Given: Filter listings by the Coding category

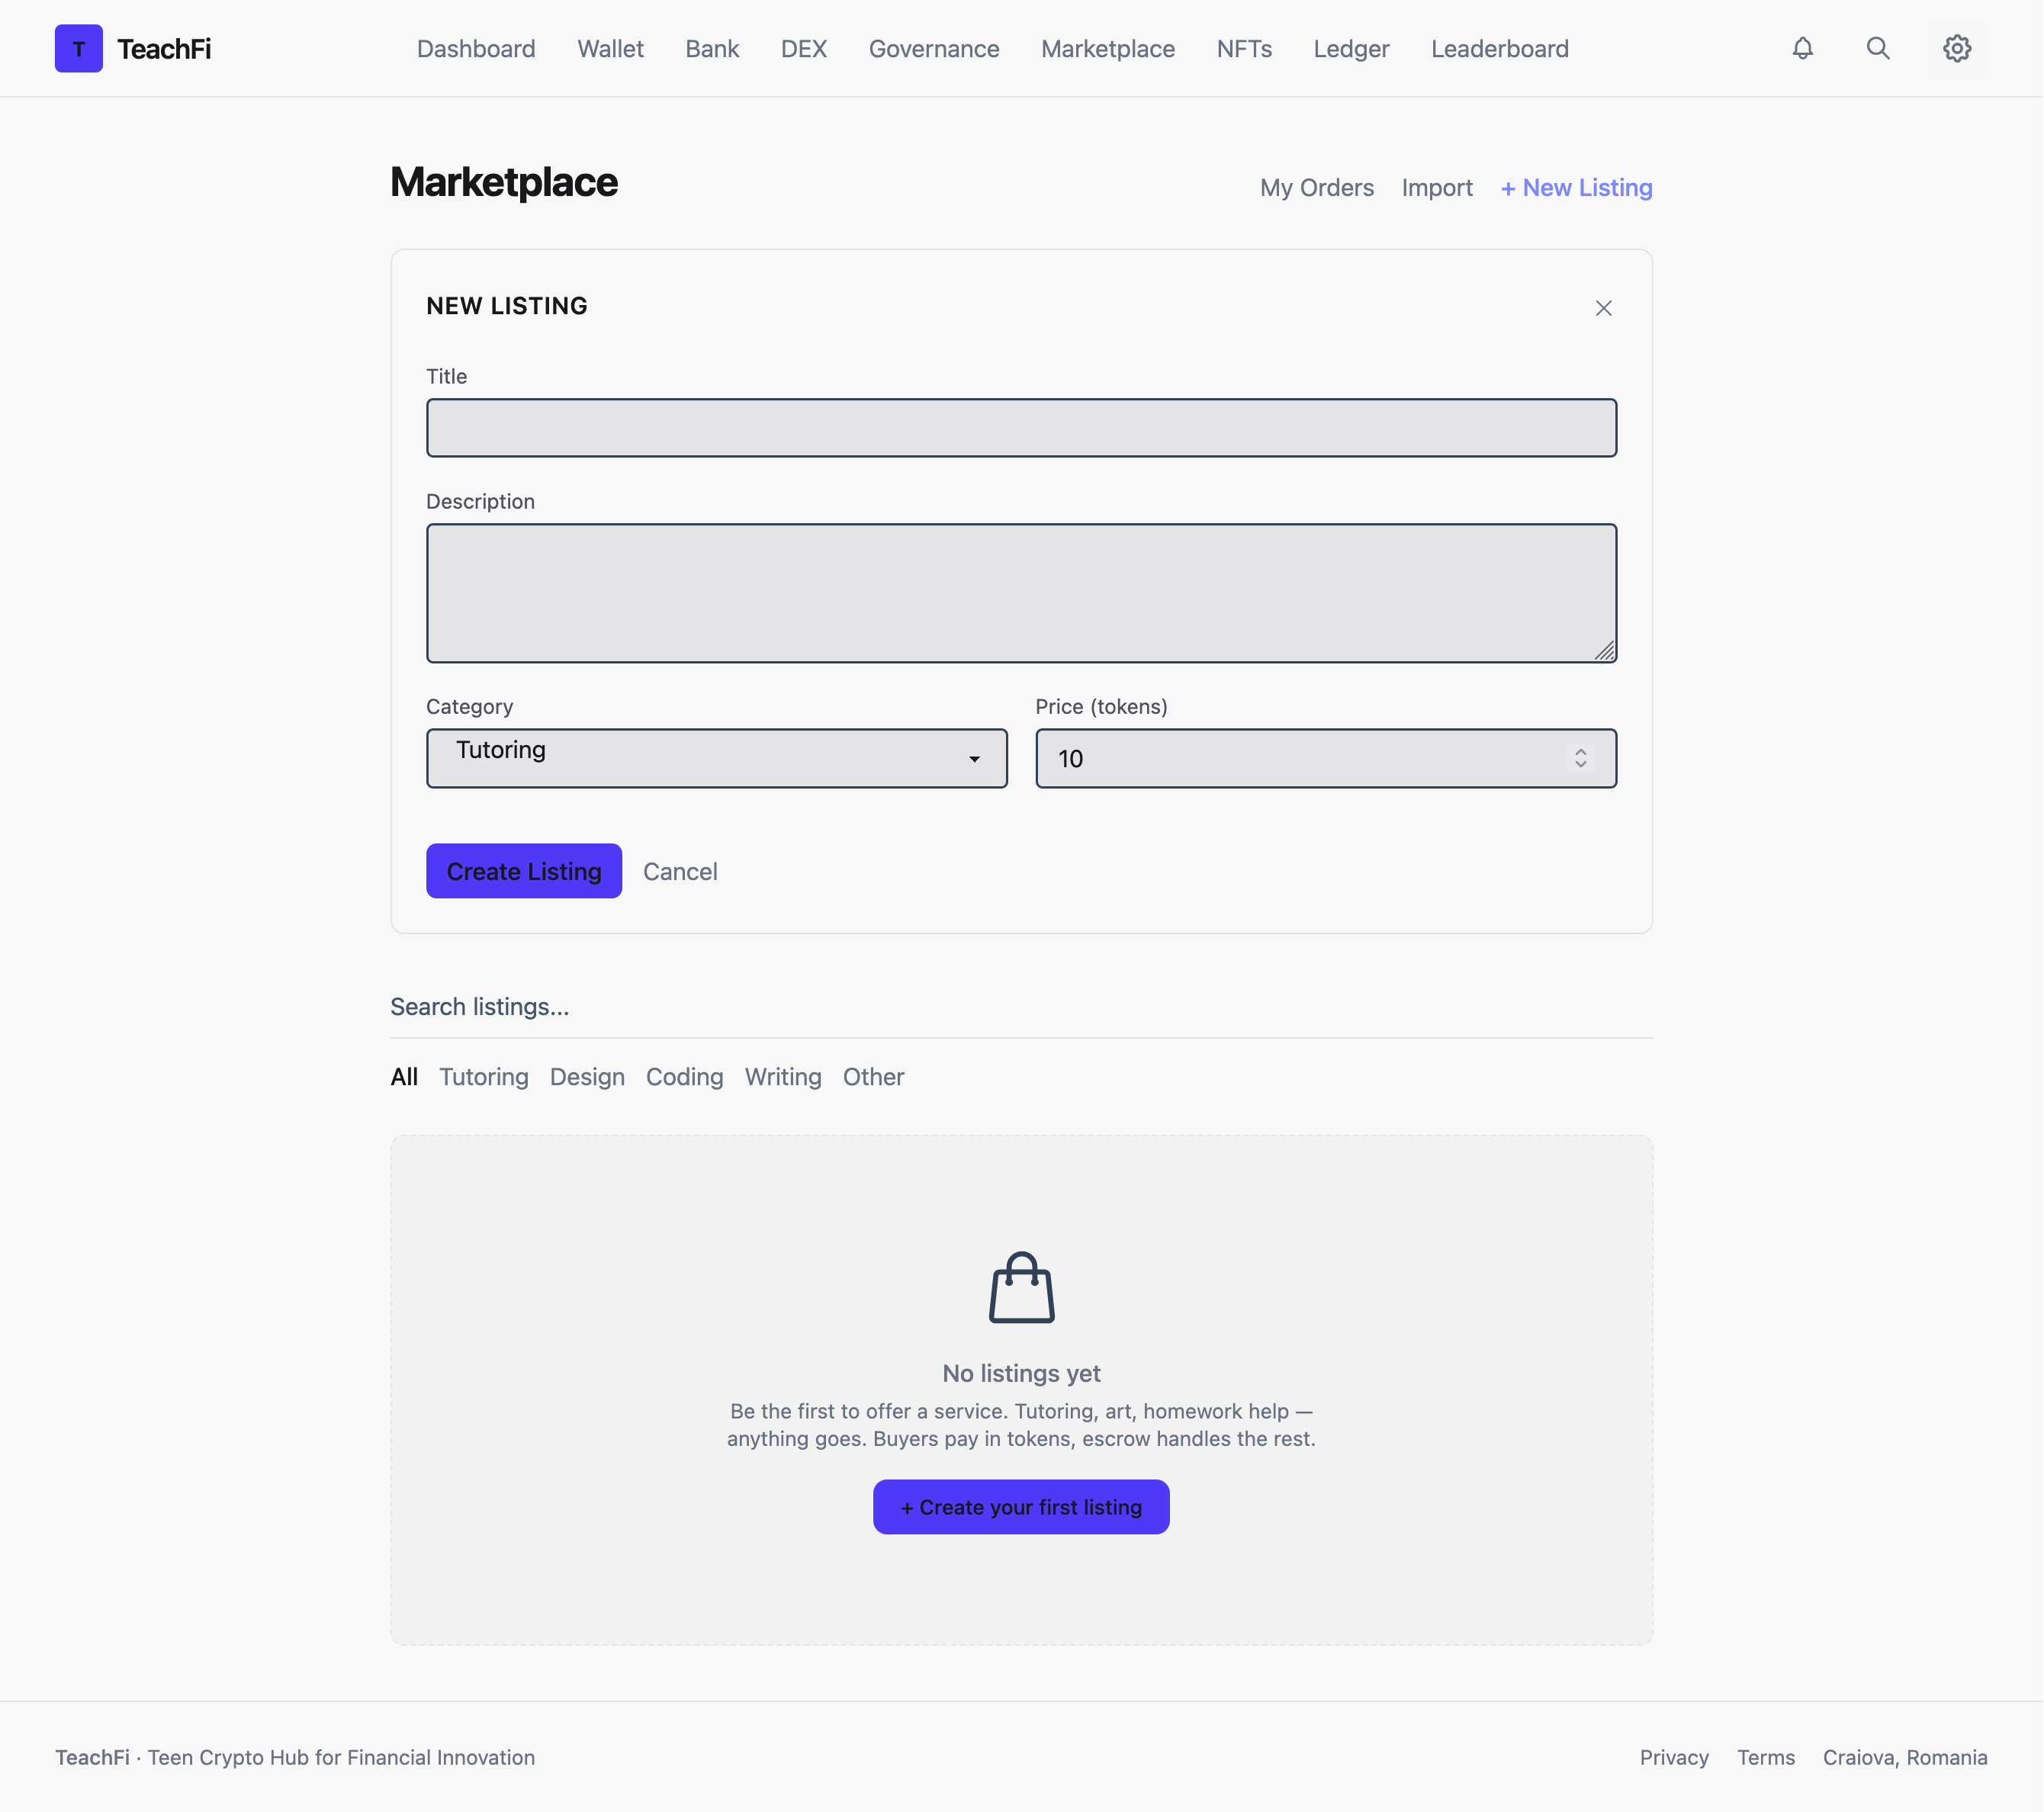Looking at the screenshot, I should pyautogui.click(x=684, y=1077).
